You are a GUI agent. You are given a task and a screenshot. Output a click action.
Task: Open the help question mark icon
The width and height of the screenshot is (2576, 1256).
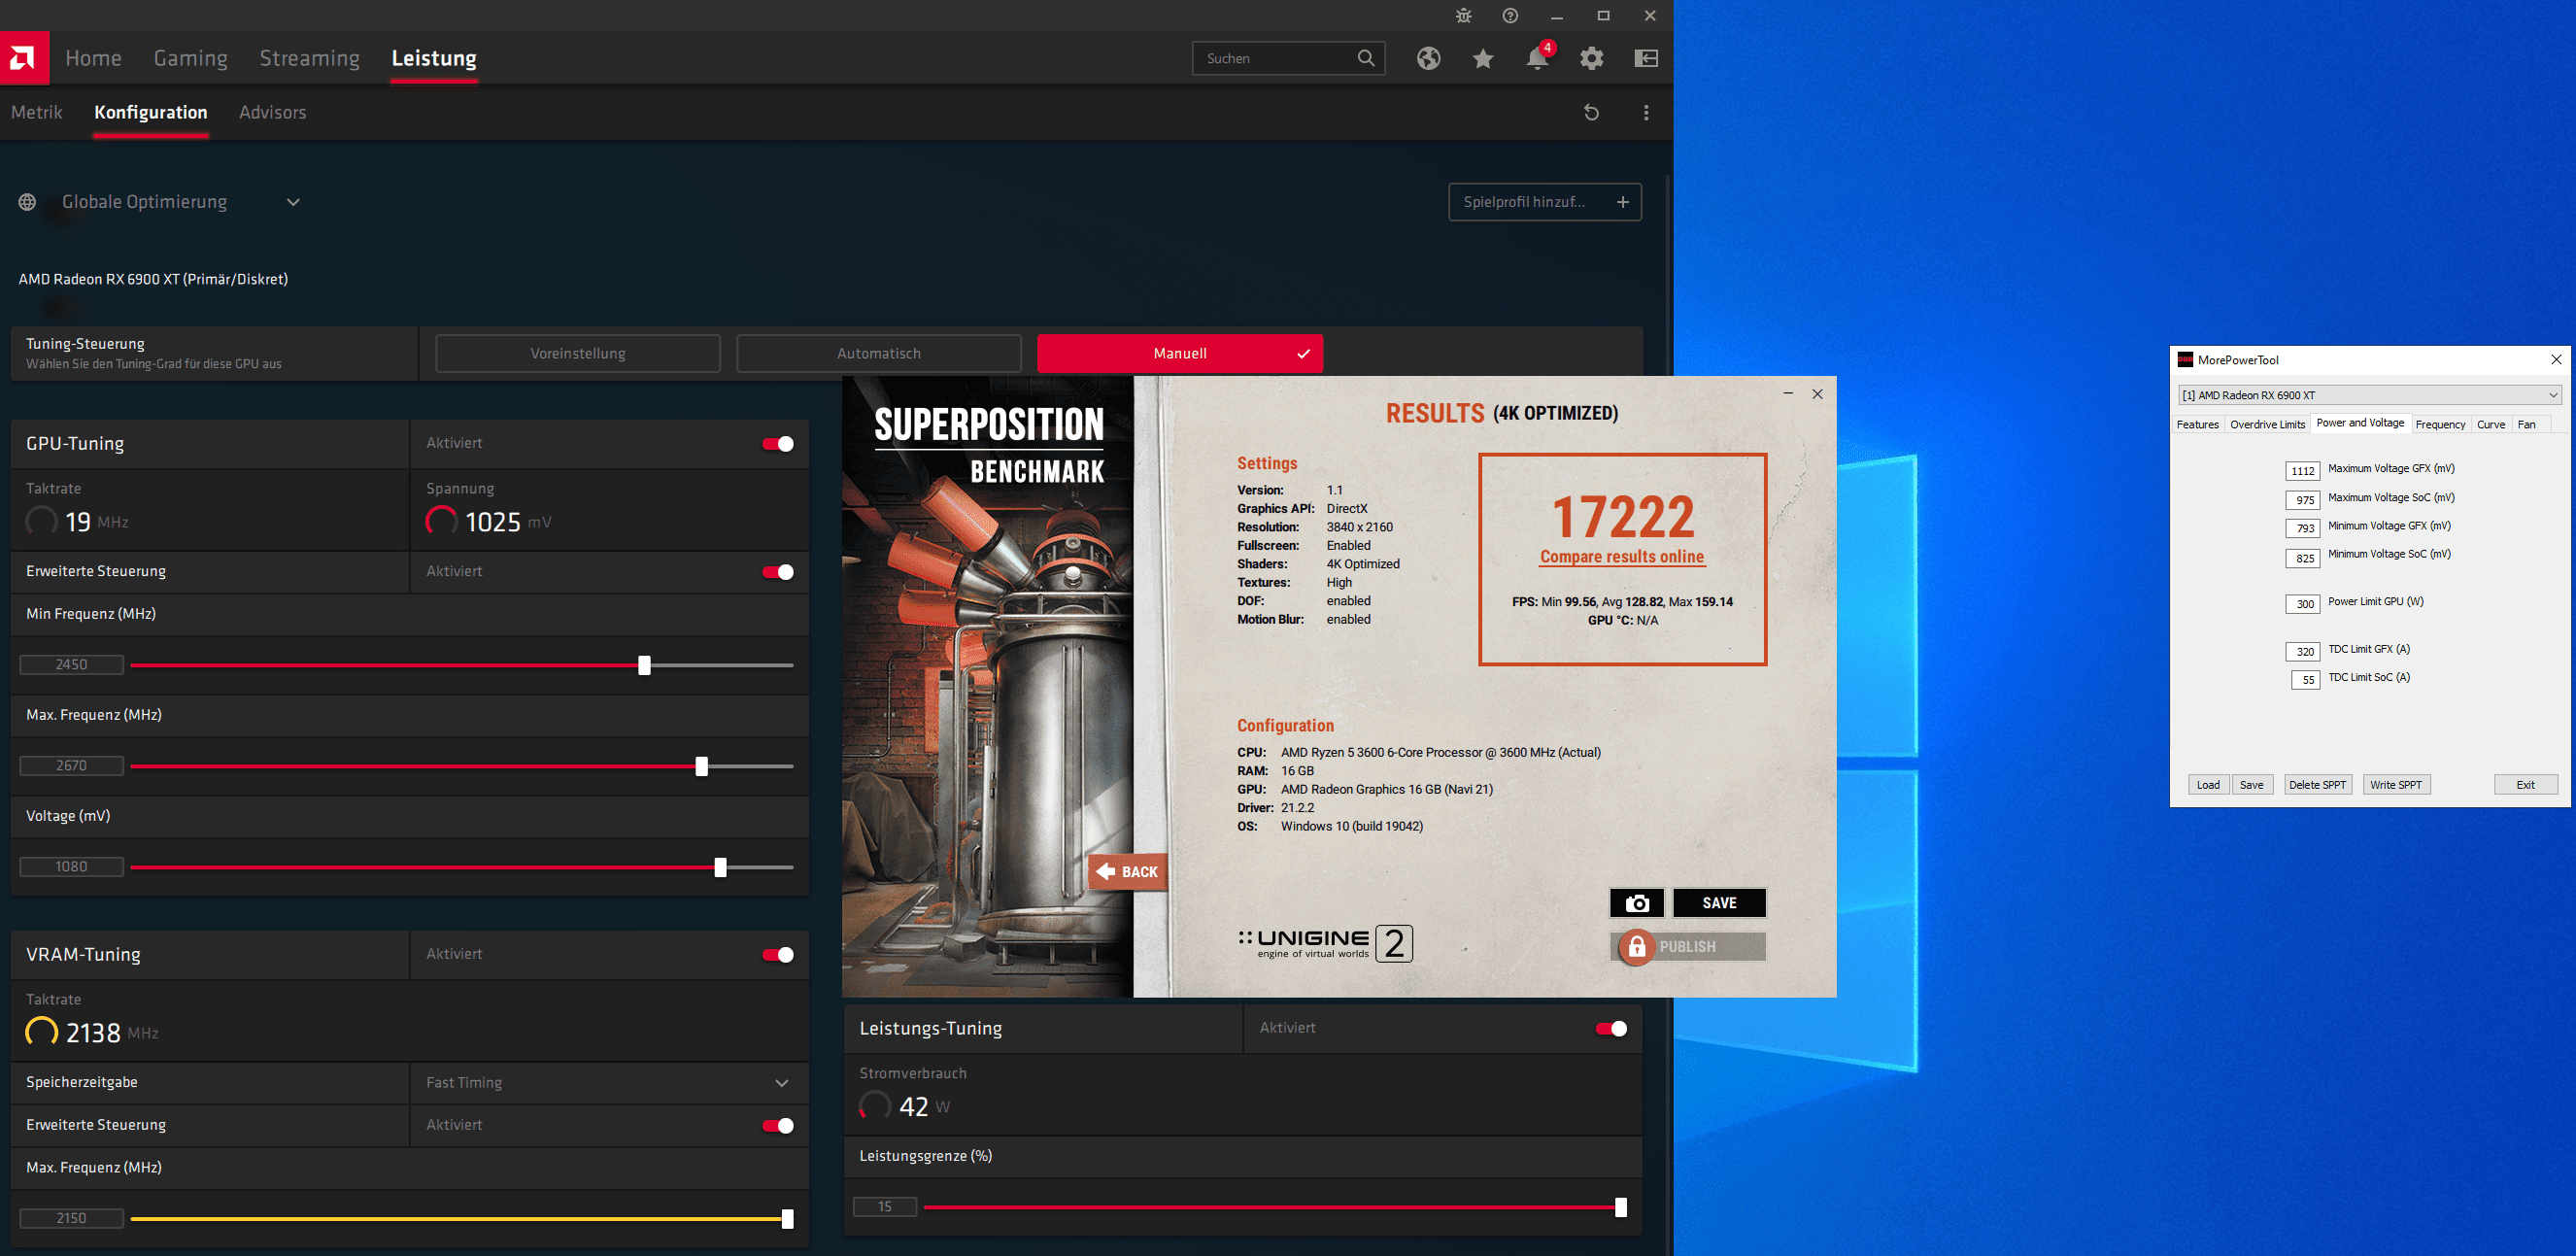click(1510, 16)
